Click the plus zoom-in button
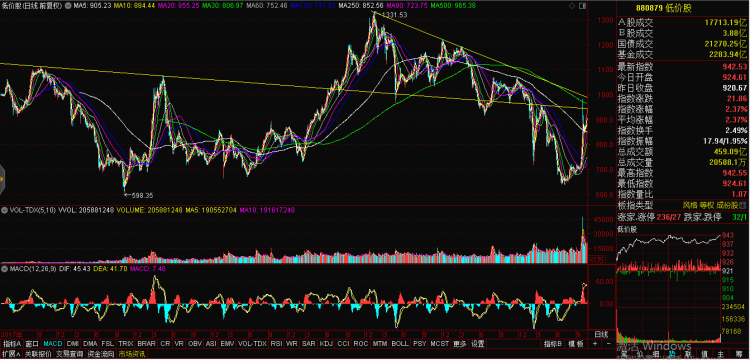This screenshot has width=750, height=360. [595, 344]
